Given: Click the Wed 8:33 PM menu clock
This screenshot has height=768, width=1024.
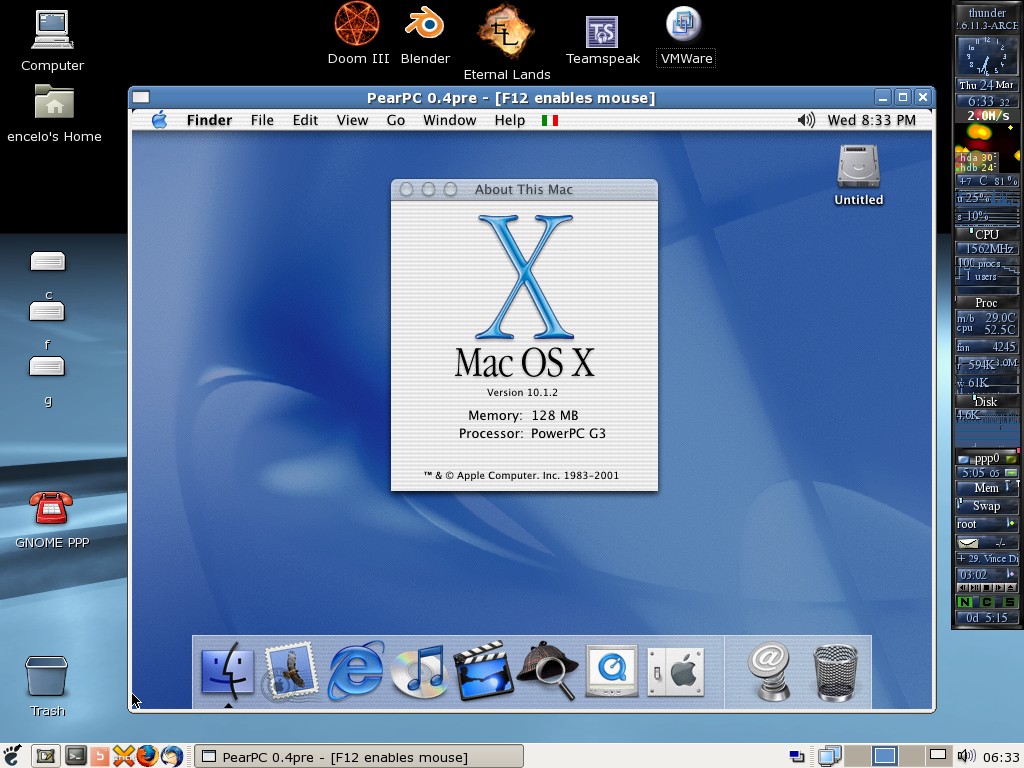Looking at the screenshot, I should coord(871,120).
